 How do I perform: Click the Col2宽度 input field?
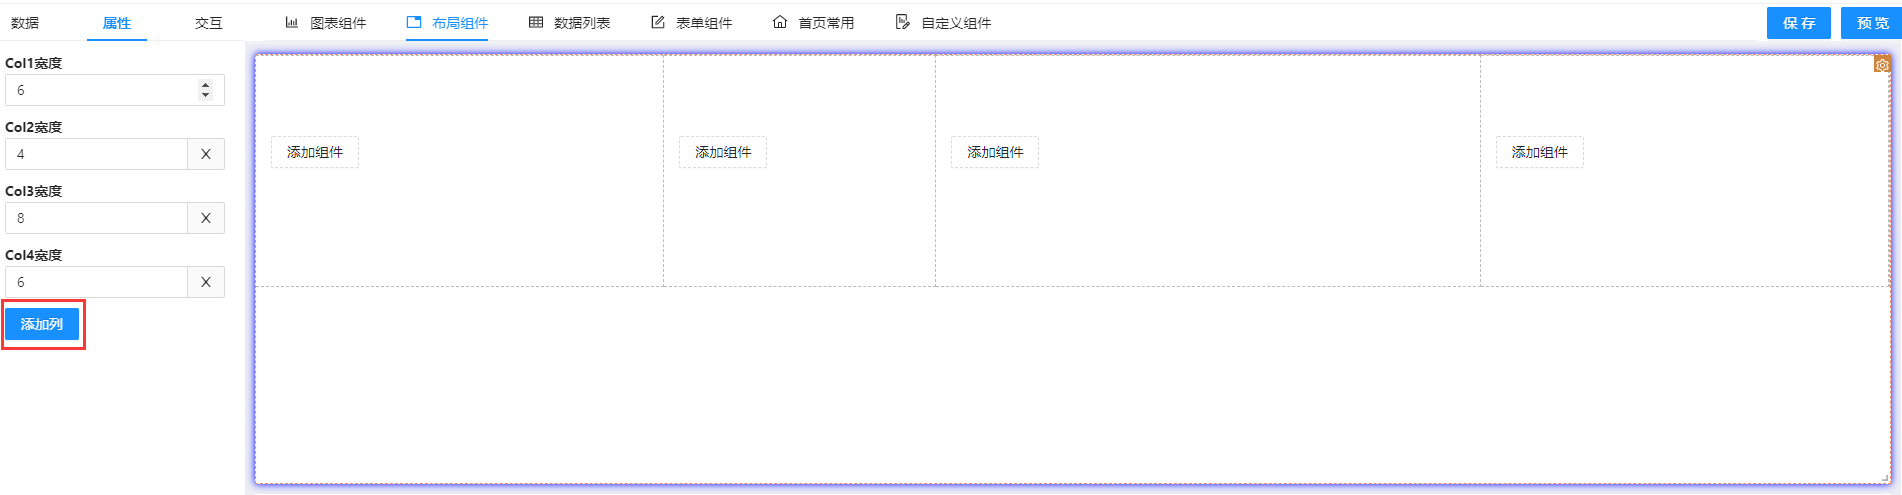pos(96,154)
